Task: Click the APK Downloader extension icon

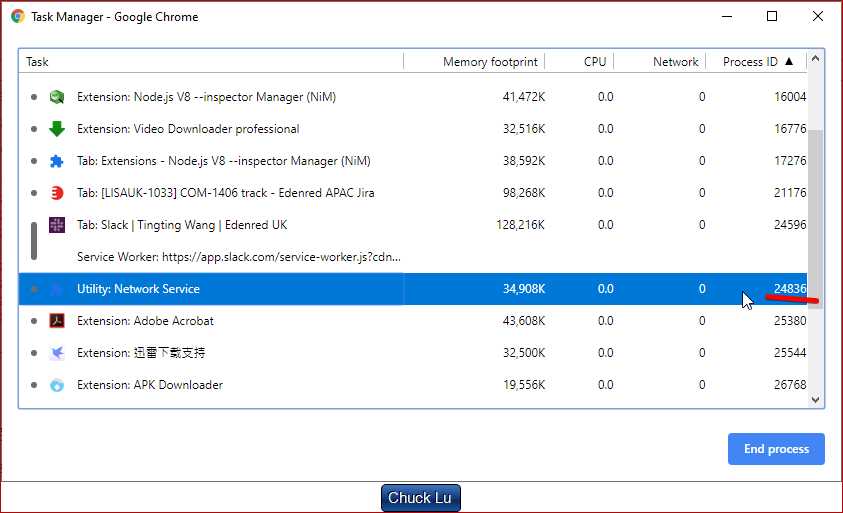Action: [x=57, y=385]
